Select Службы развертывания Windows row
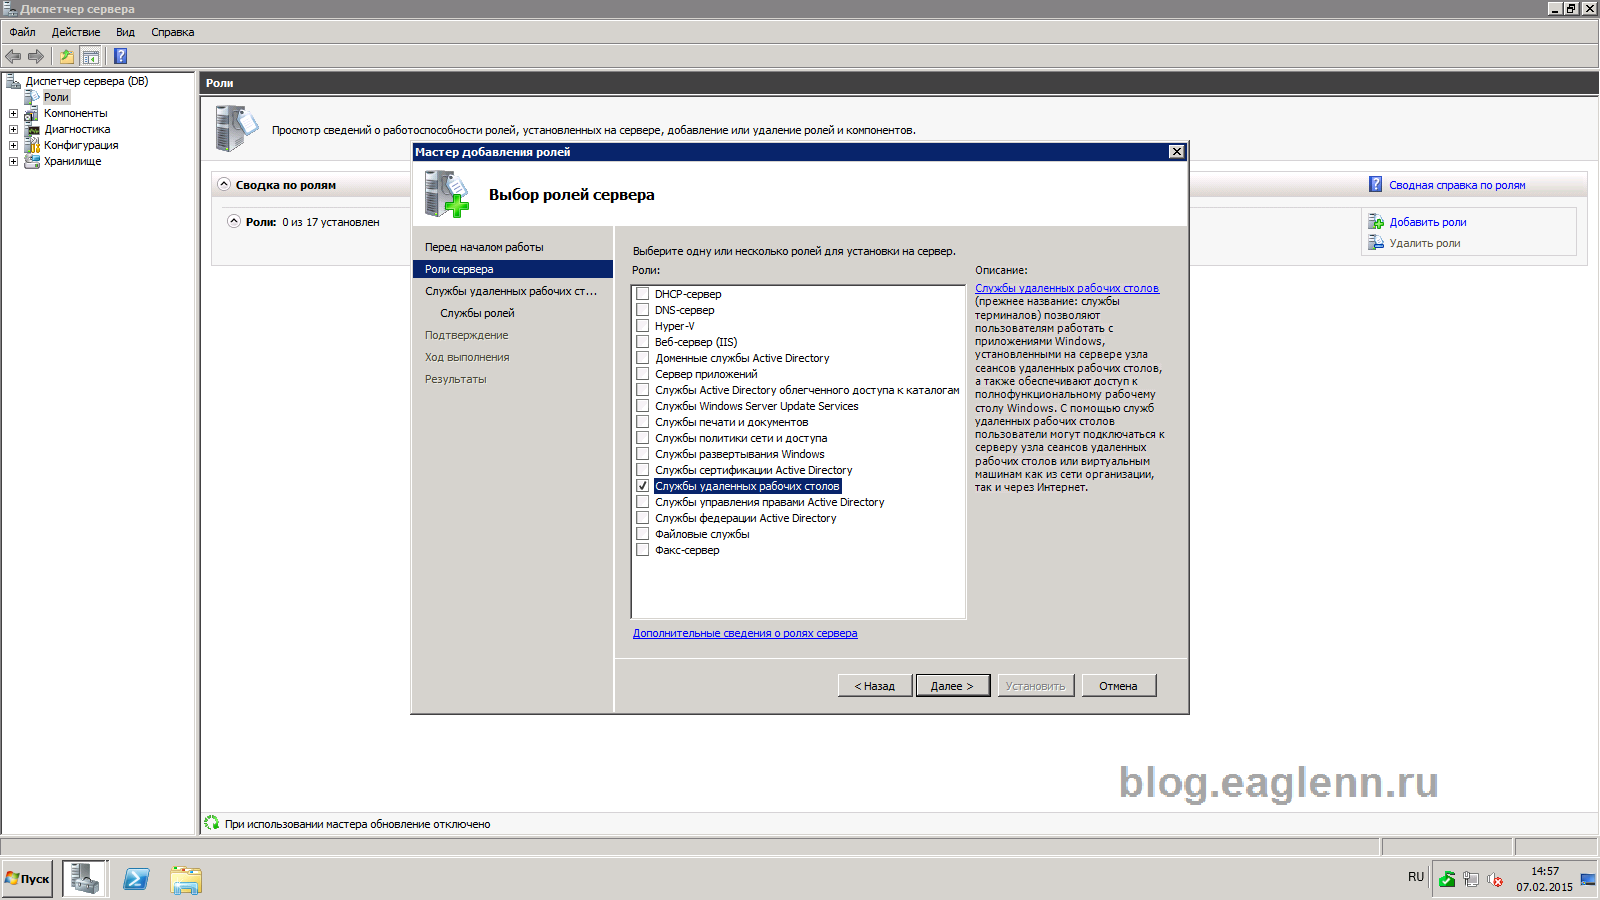 pos(740,454)
